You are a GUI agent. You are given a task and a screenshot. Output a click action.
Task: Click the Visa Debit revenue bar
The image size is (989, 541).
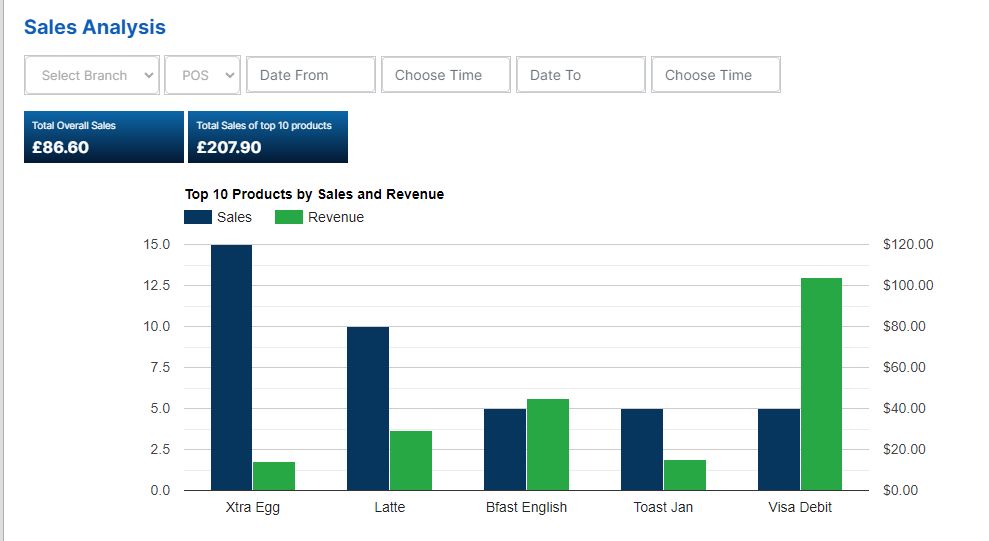click(x=821, y=384)
